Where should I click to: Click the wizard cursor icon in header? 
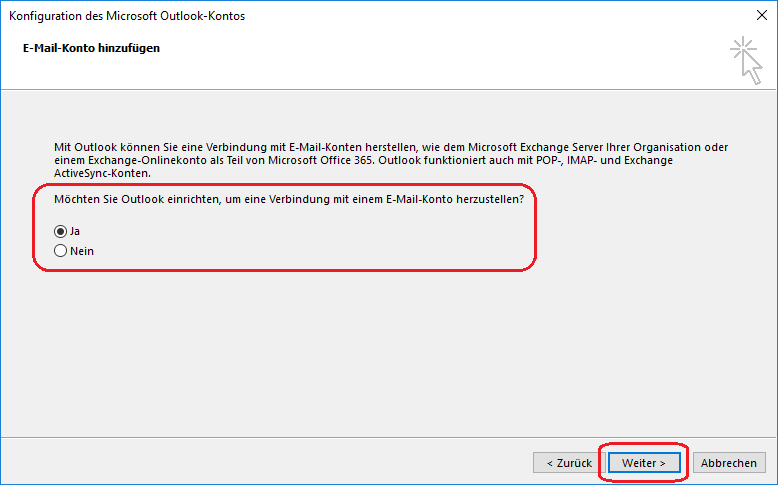pyautogui.click(x=746, y=60)
